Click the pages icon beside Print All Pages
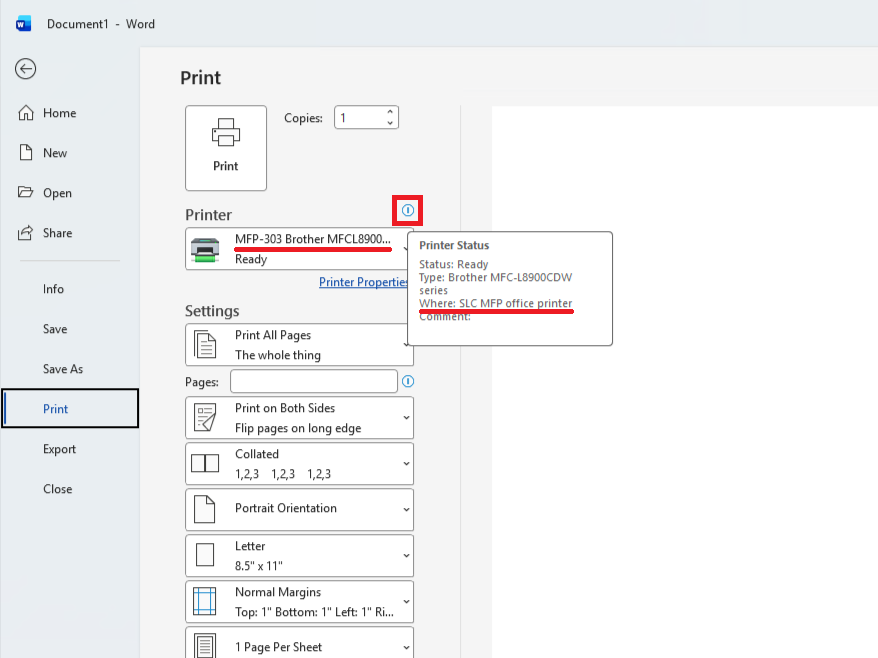The image size is (878, 658). 205,344
